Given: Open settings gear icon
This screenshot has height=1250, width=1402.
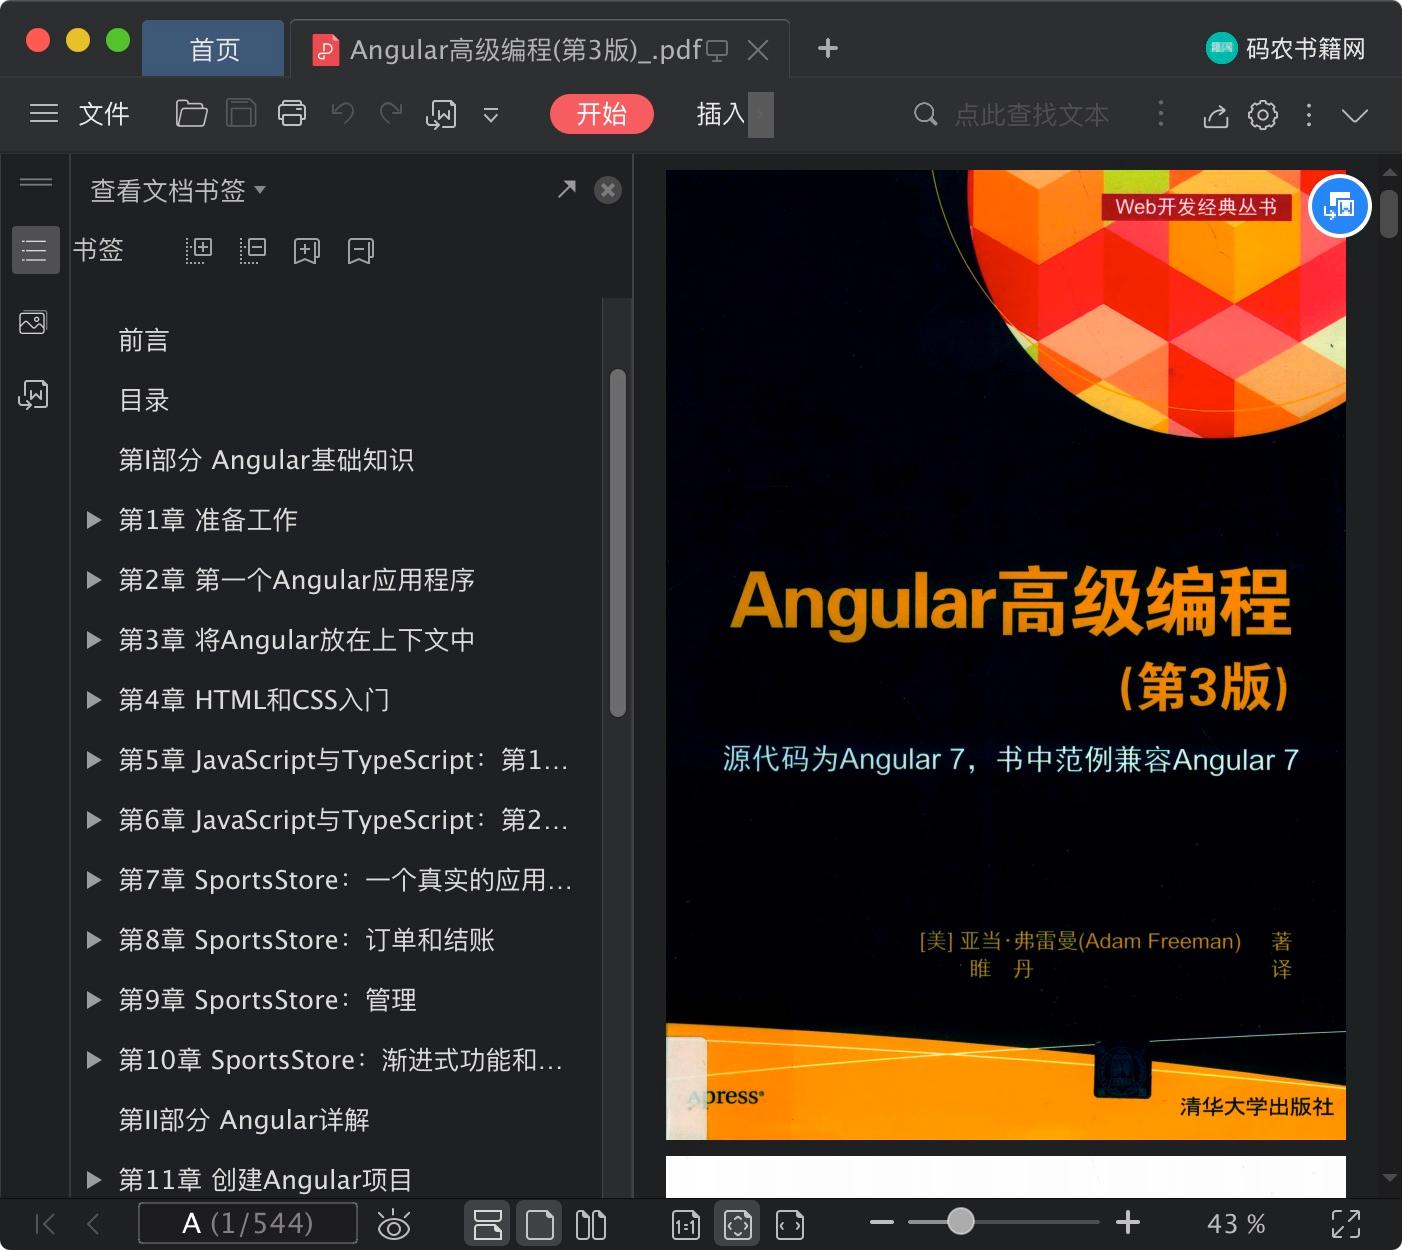Looking at the screenshot, I should (1263, 115).
